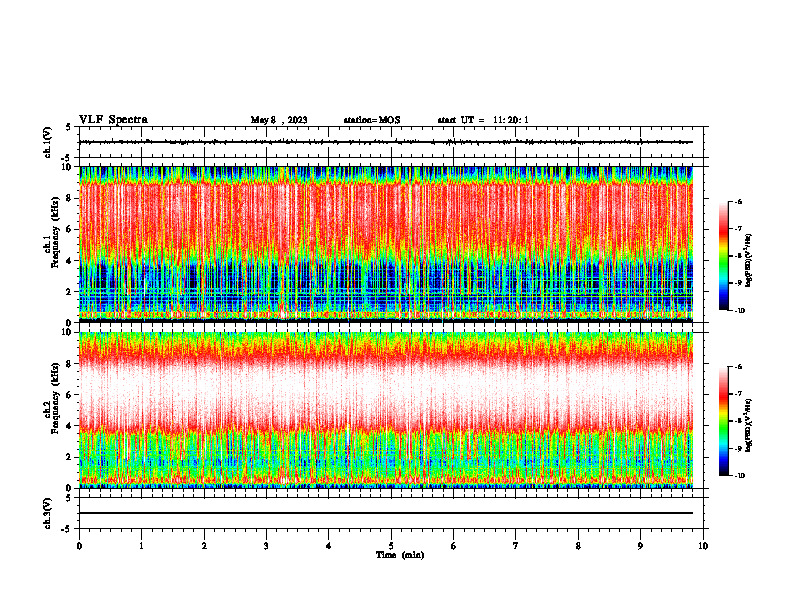Click the "8" kHz tick on ch.1 frequency axis
The height and width of the screenshot is (612, 792).
coord(70,198)
